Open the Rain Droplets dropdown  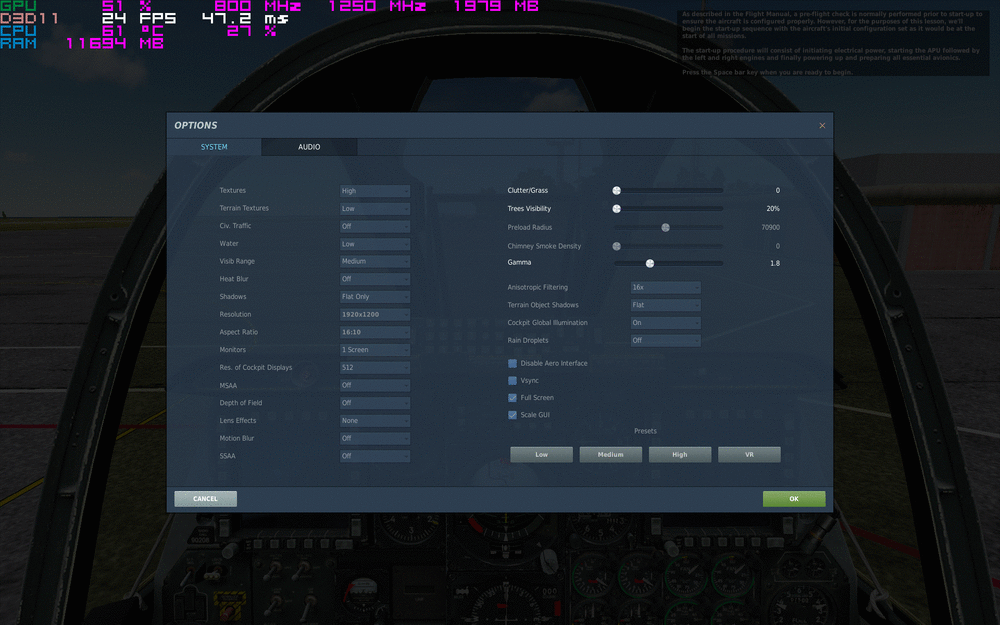point(664,340)
